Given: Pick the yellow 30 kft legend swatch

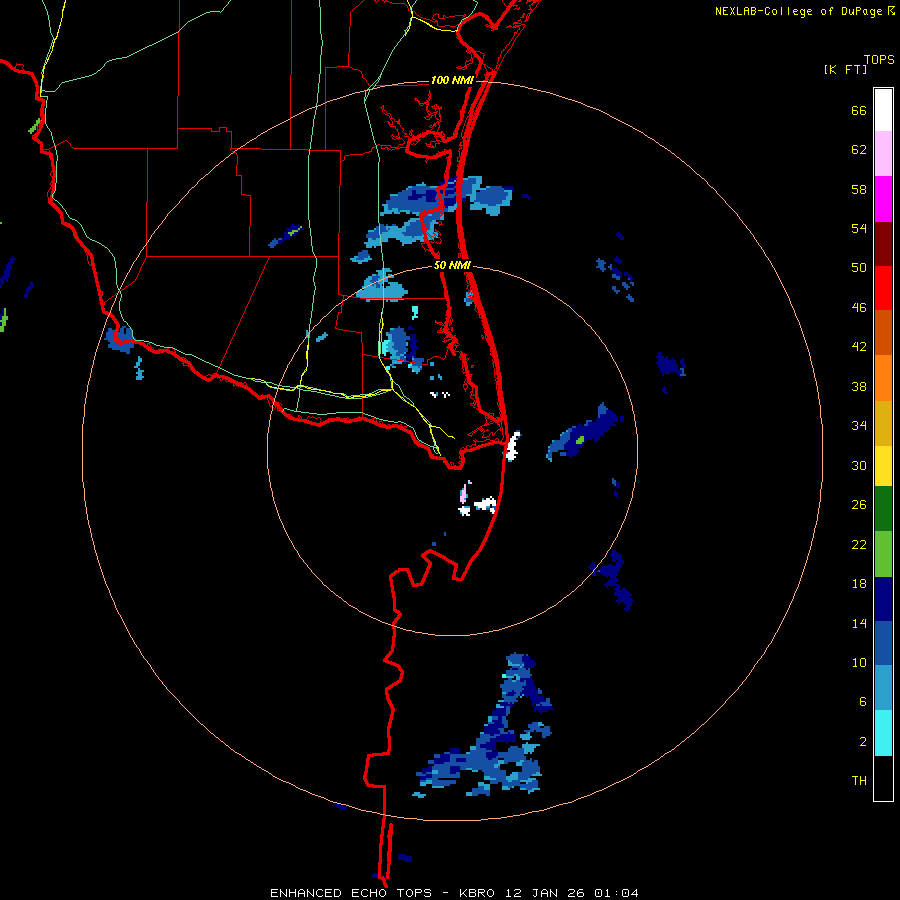Looking at the screenshot, I should point(883,466).
